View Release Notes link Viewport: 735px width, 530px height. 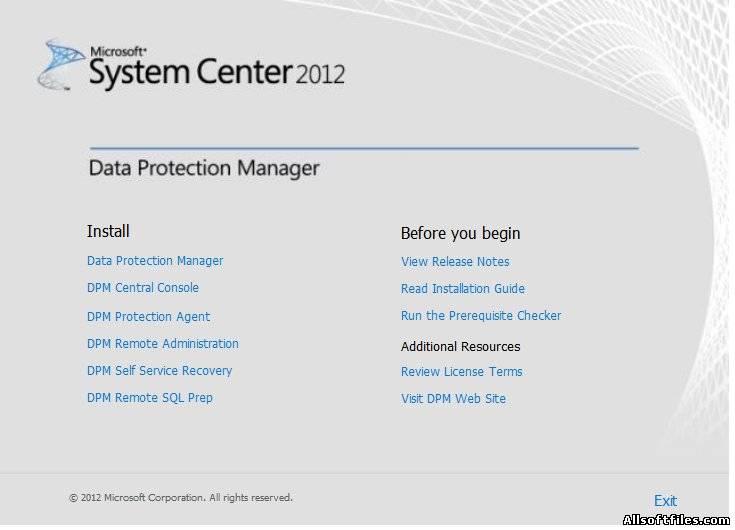(x=455, y=261)
